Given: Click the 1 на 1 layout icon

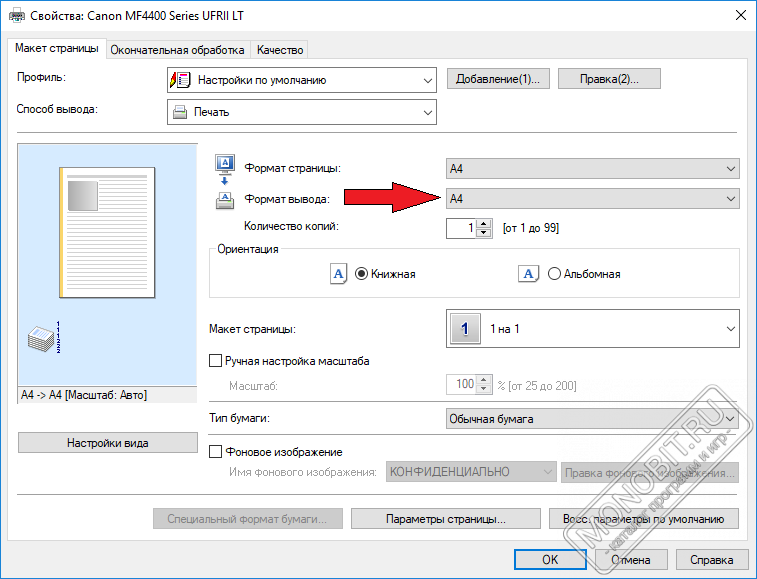Looking at the screenshot, I should pyautogui.click(x=465, y=329).
